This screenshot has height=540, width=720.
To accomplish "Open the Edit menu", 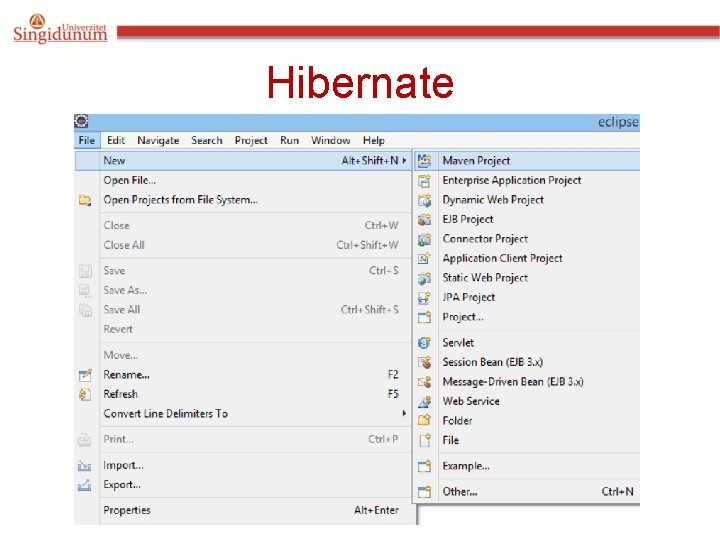I will 116,141.
